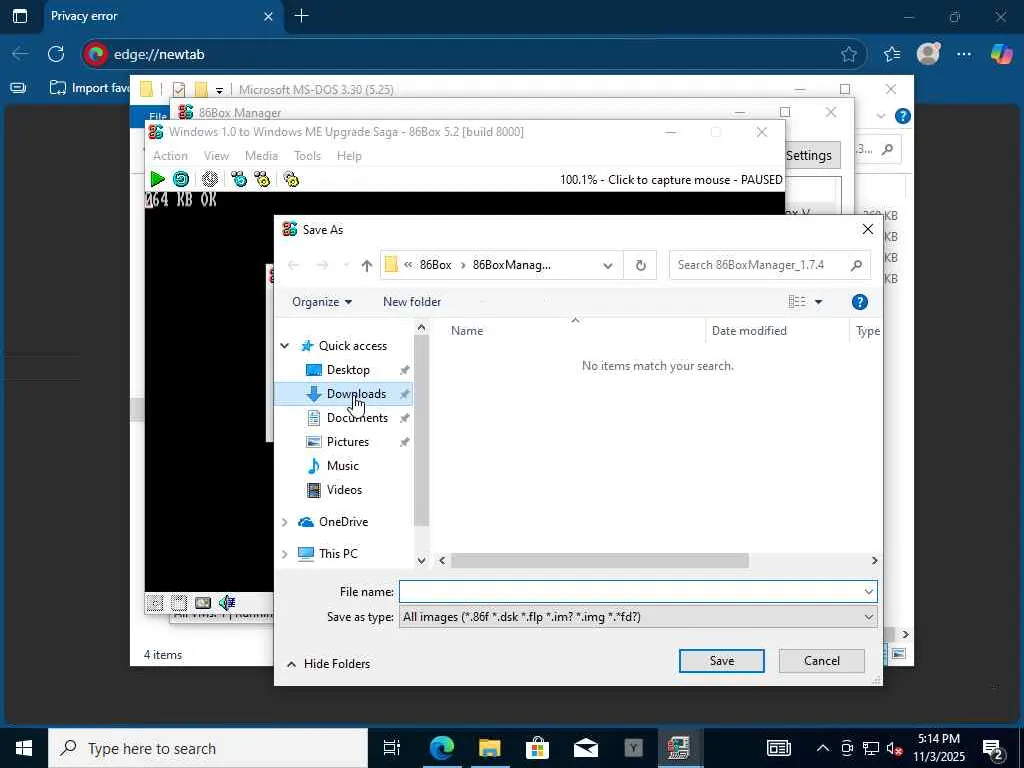
Task: Open the Help menu in 86Box
Action: click(x=349, y=155)
